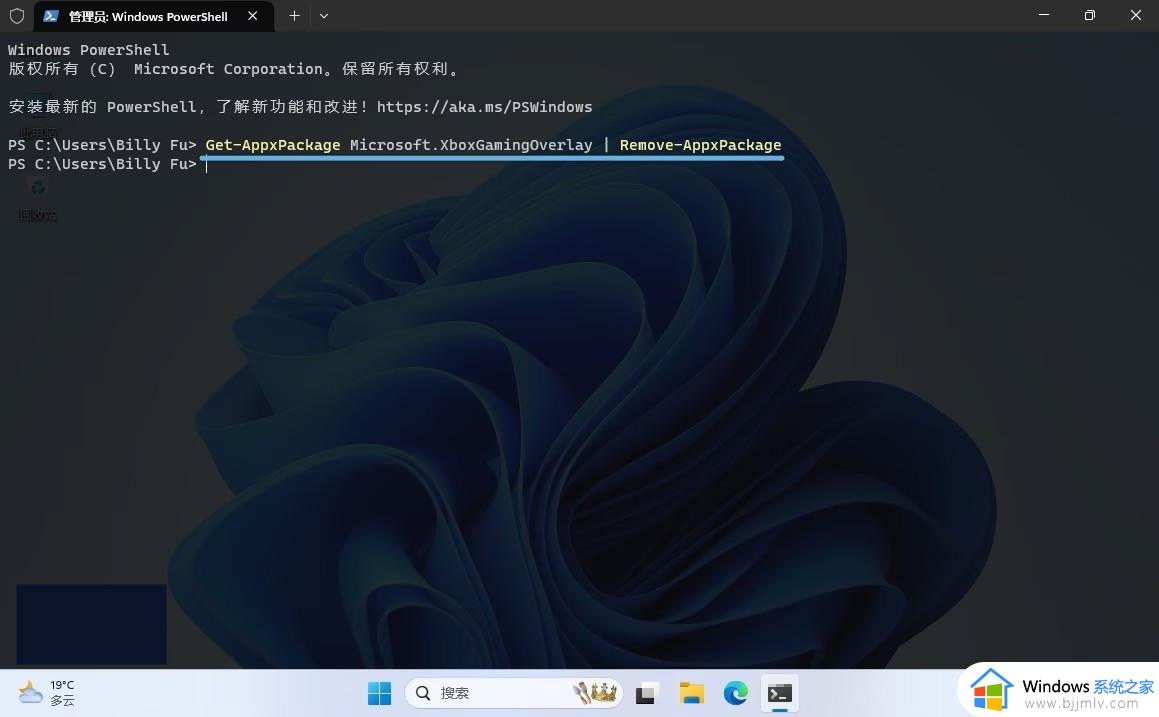Select the 管理员: Windows PowerShell tab

pyautogui.click(x=154, y=16)
